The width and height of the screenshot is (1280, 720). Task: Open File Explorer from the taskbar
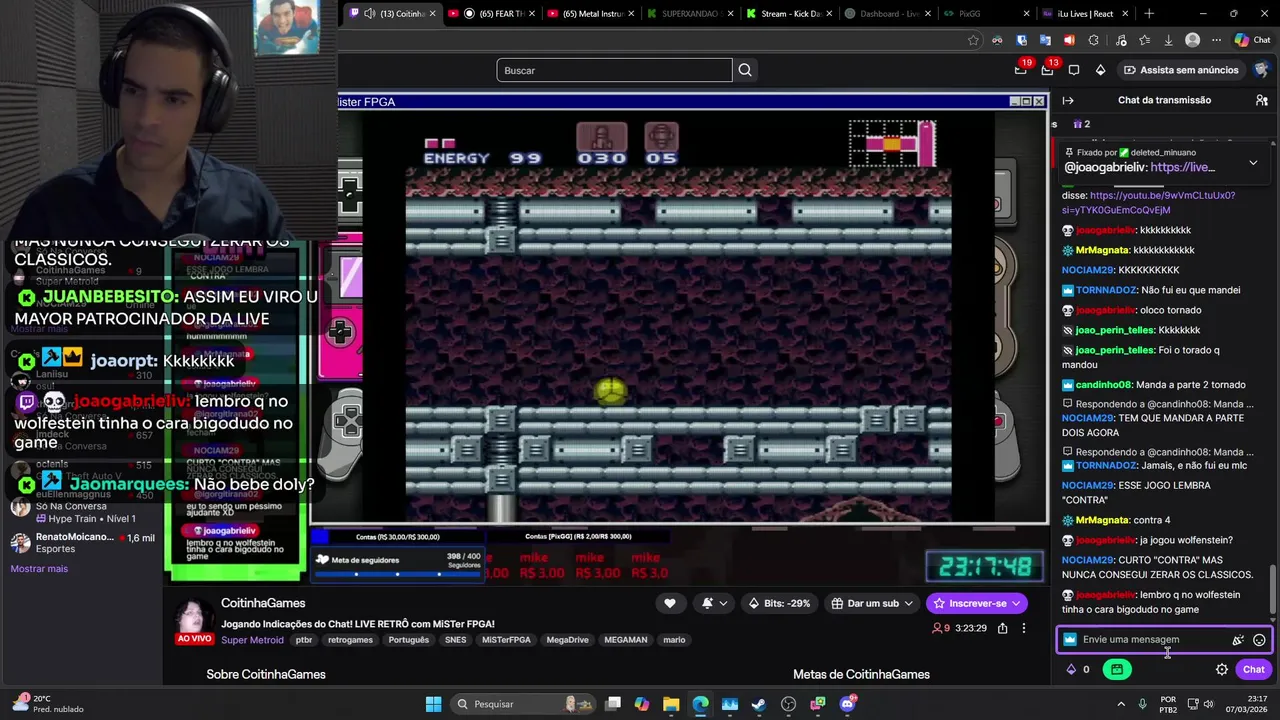tap(671, 704)
